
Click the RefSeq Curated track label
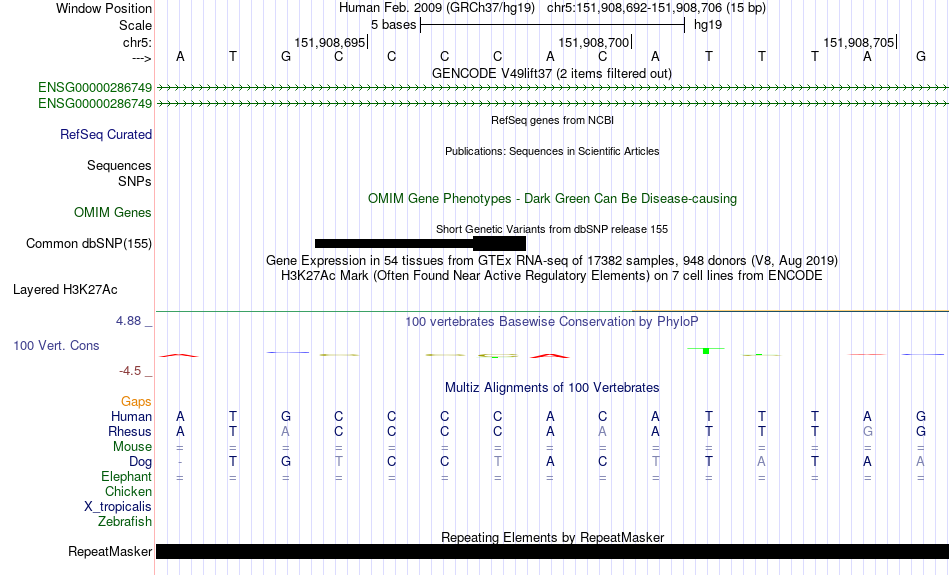(x=105, y=135)
